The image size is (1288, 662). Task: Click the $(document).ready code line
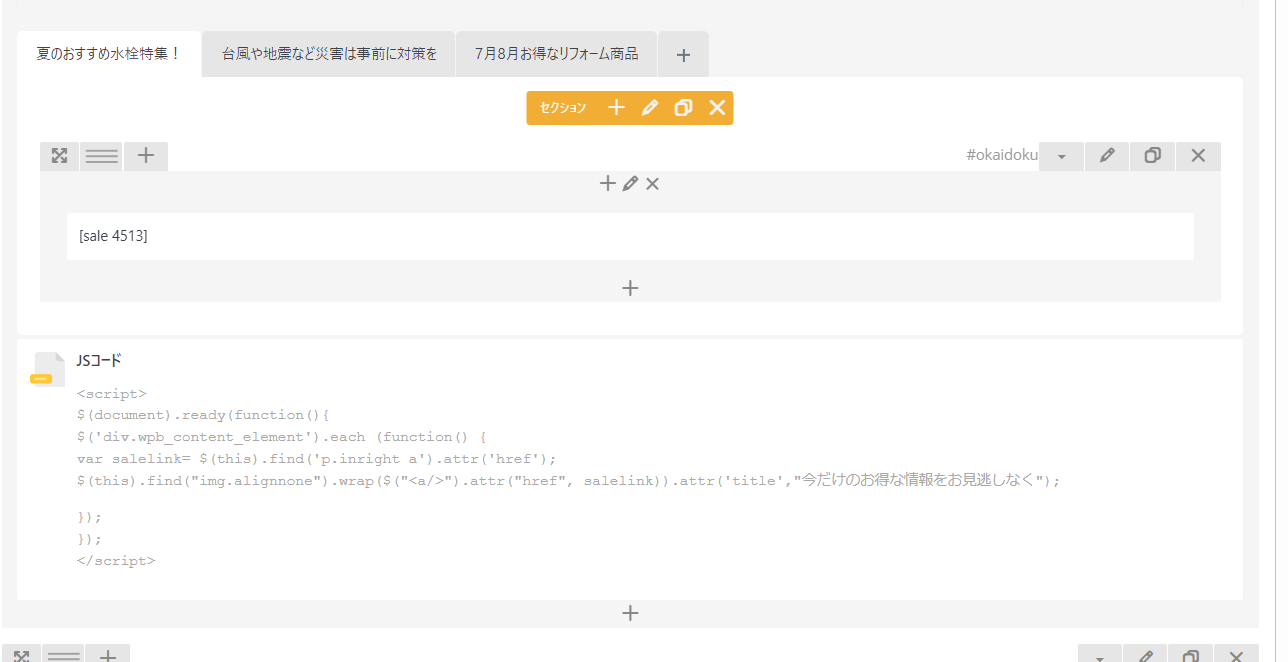coord(203,415)
